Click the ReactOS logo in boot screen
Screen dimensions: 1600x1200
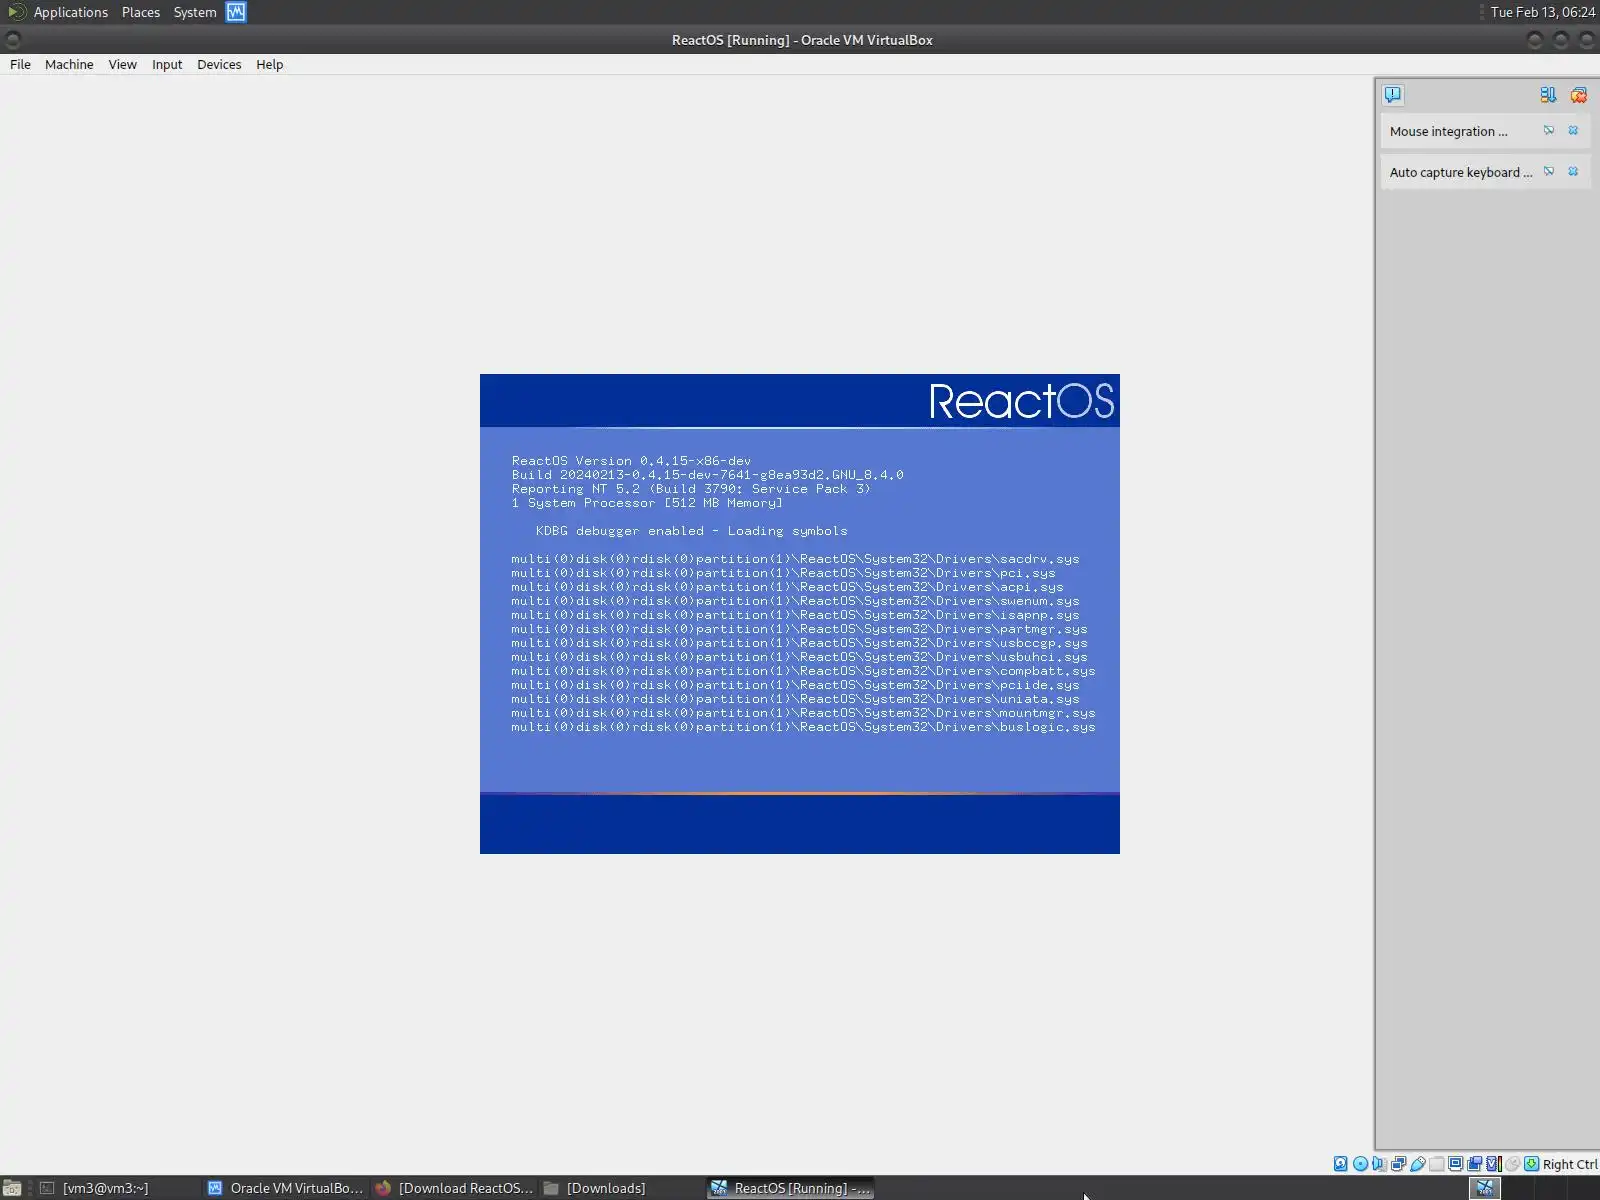[1021, 401]
